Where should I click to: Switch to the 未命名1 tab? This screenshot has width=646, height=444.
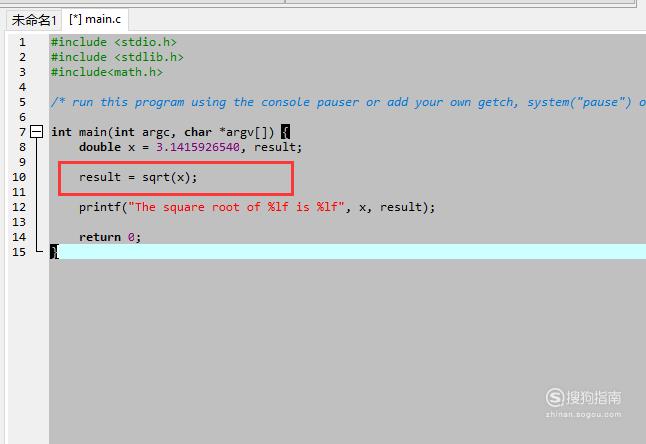pos(34,20)
